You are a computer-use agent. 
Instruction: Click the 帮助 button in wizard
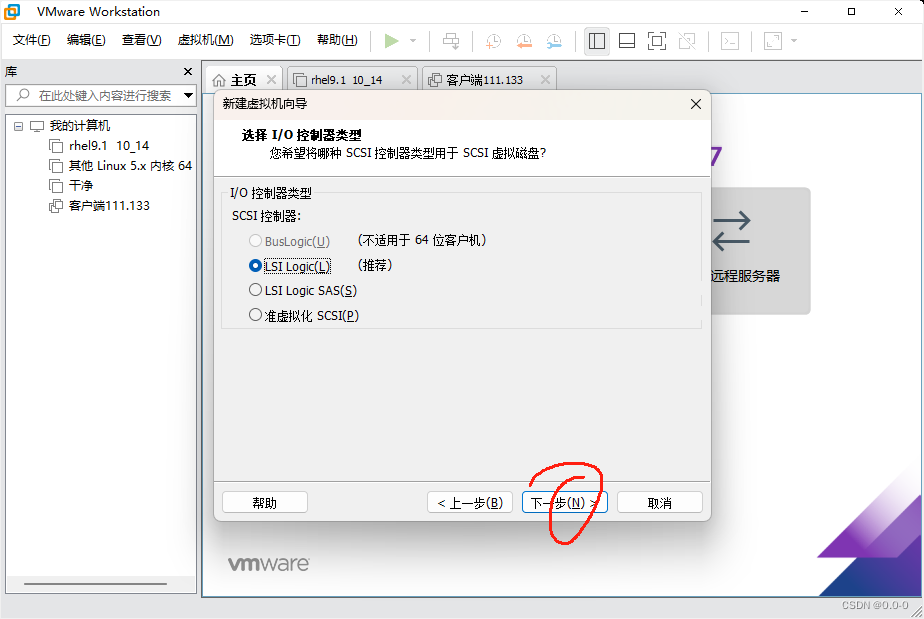pos(265,503)
